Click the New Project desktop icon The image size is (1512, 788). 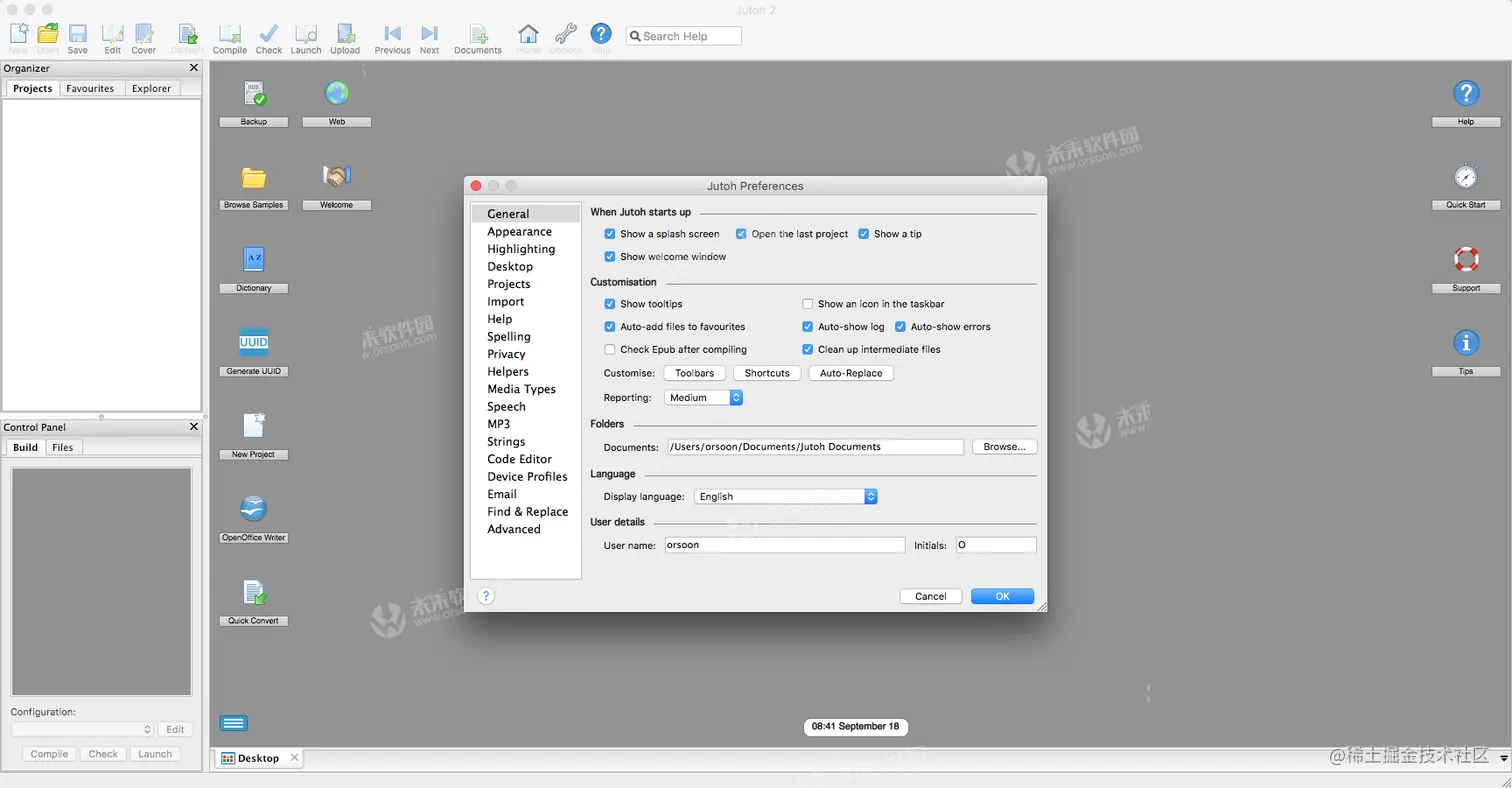coord(254,425)
